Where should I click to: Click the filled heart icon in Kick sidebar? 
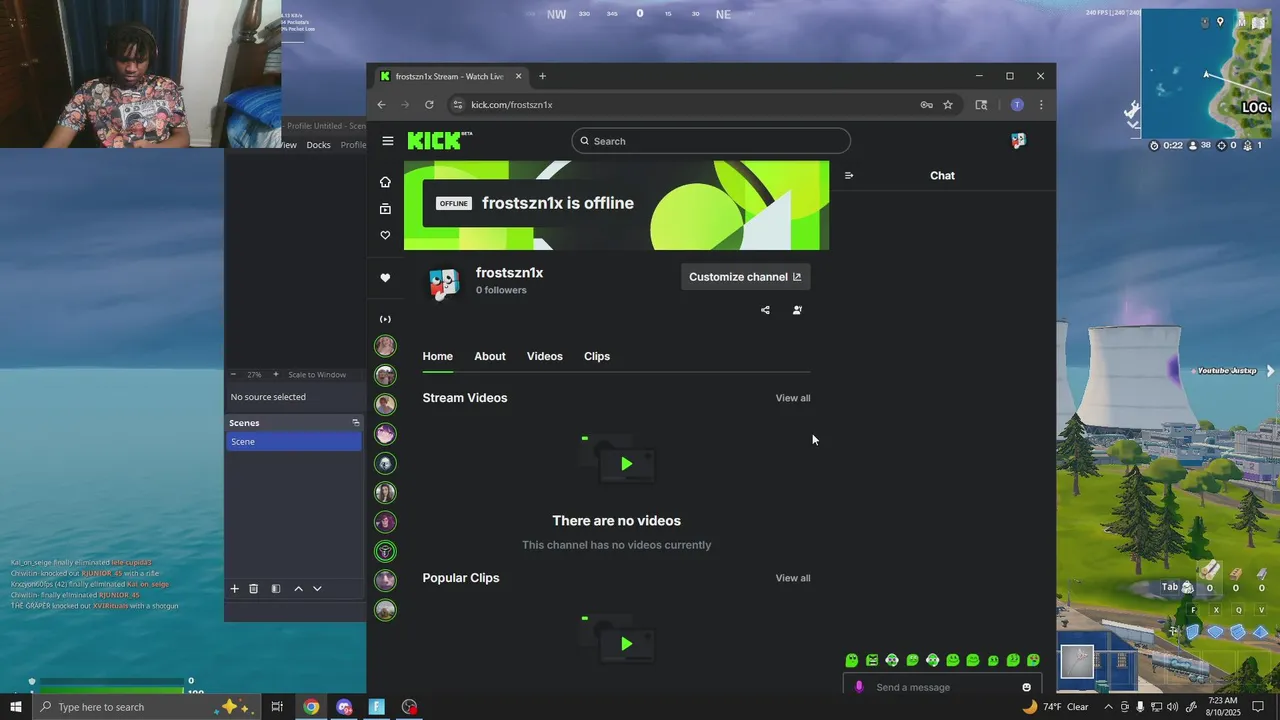tap(385, 278)
